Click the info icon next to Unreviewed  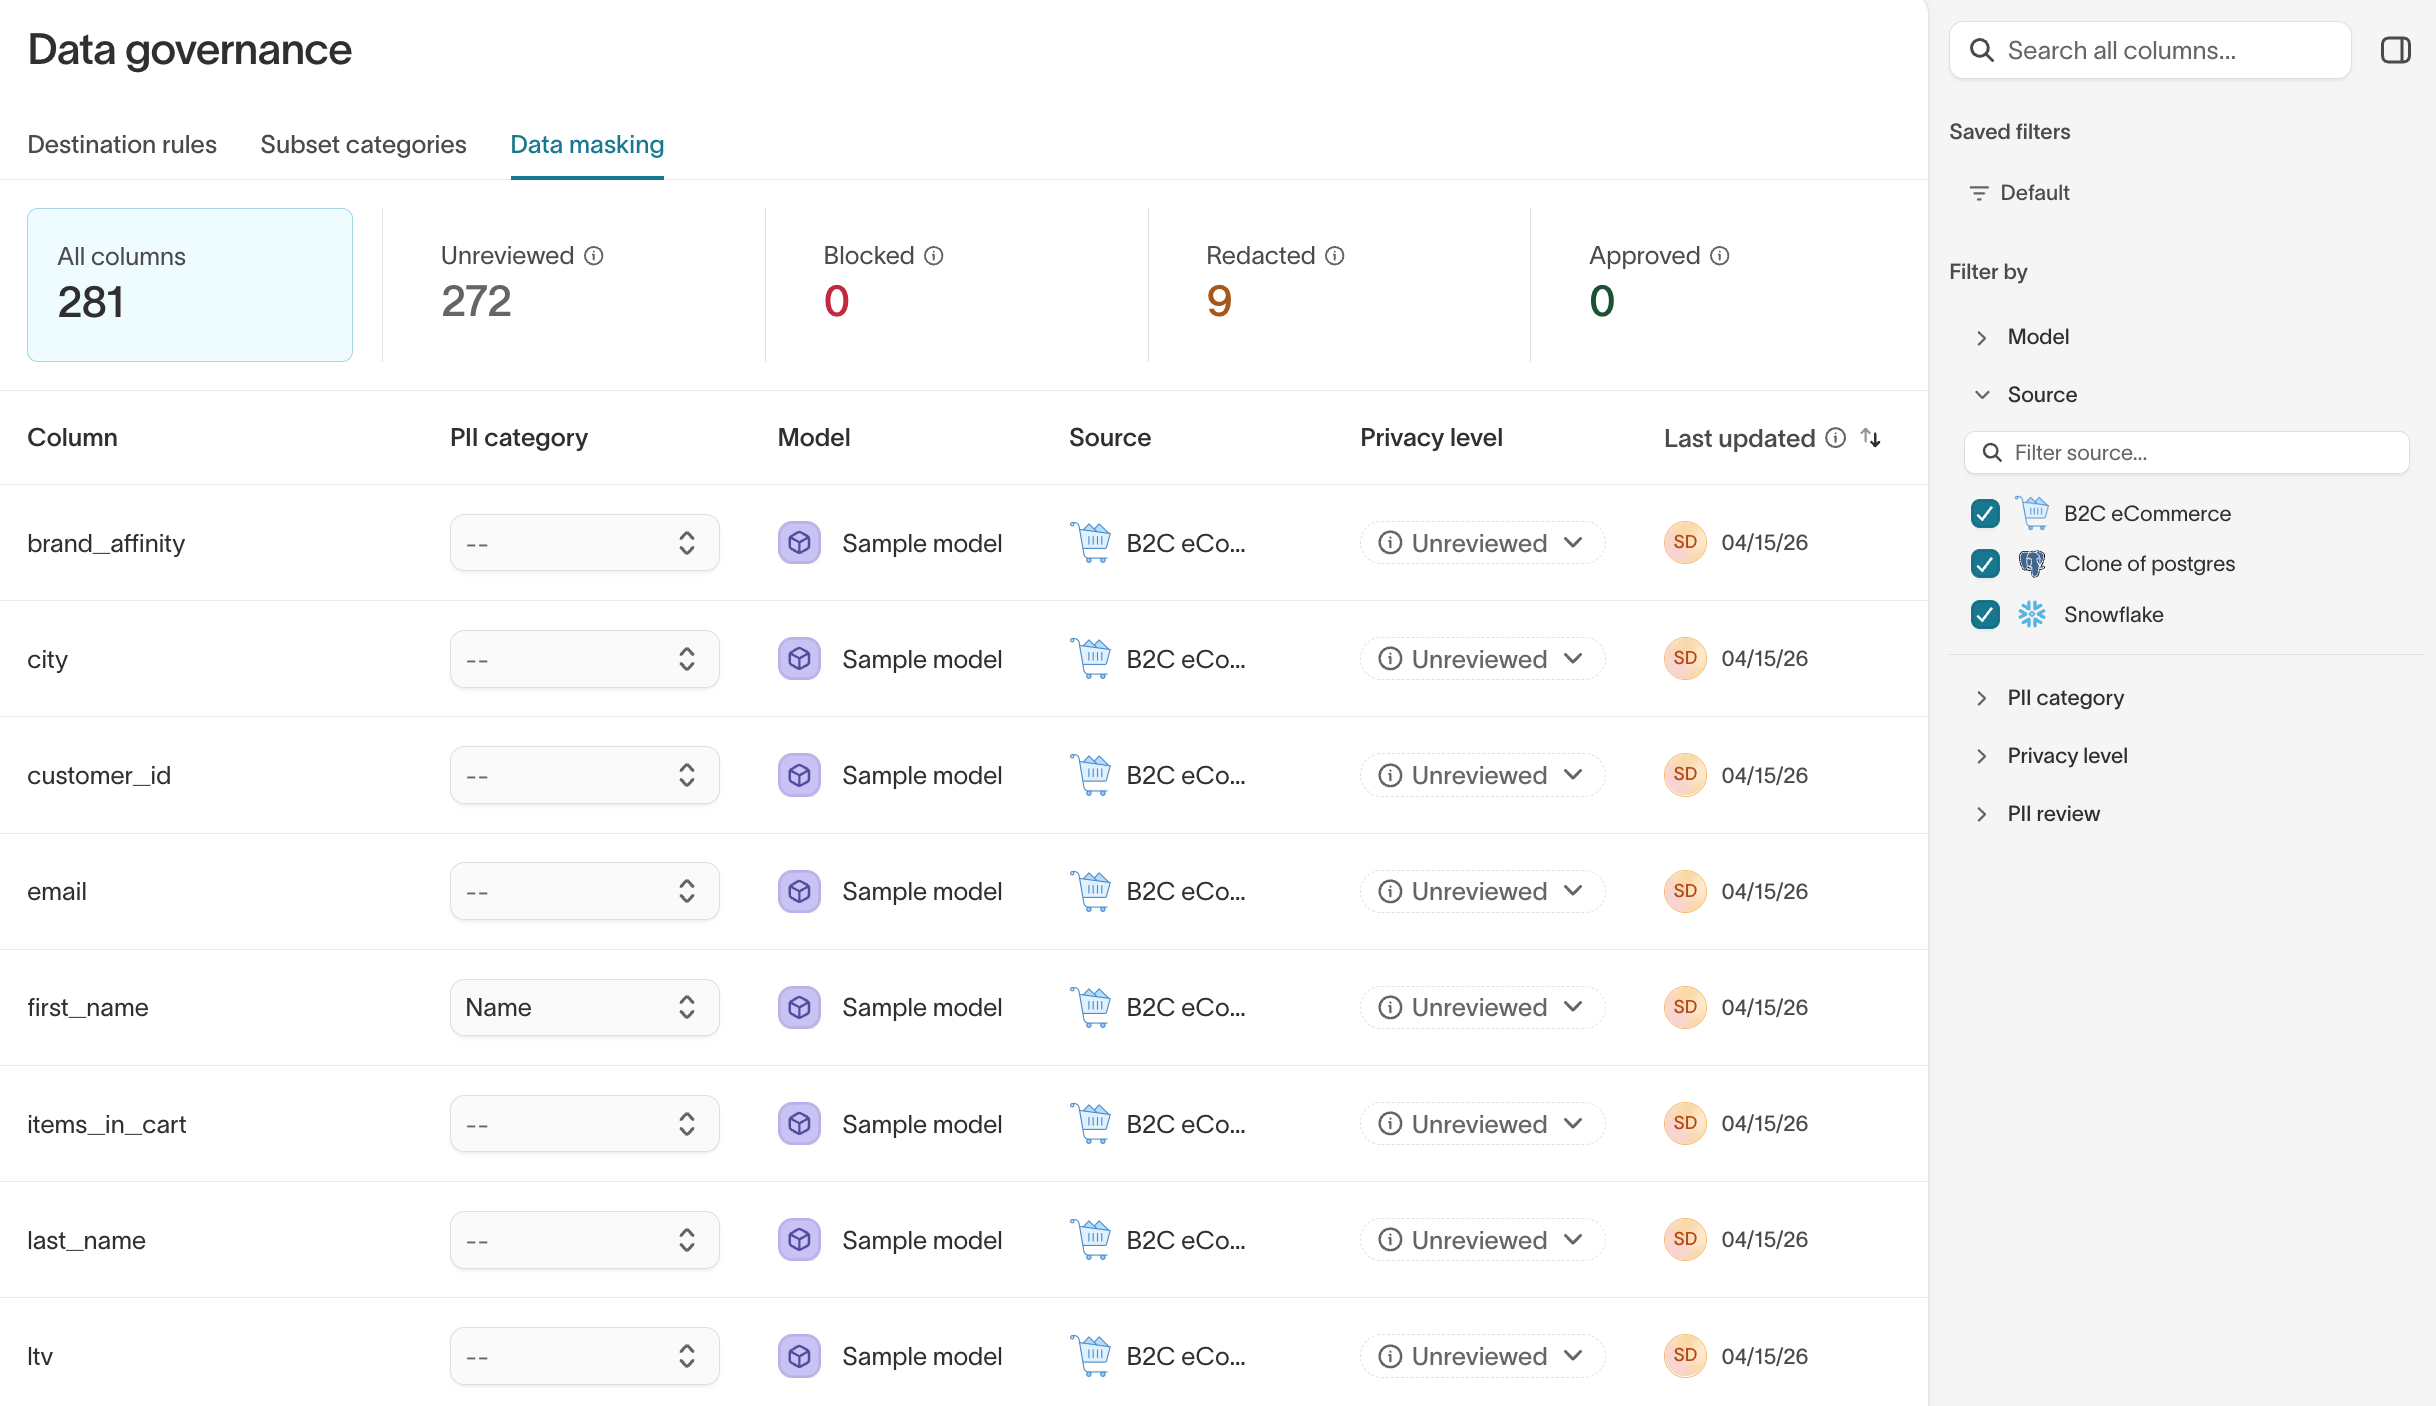click(x=594, y=256)
